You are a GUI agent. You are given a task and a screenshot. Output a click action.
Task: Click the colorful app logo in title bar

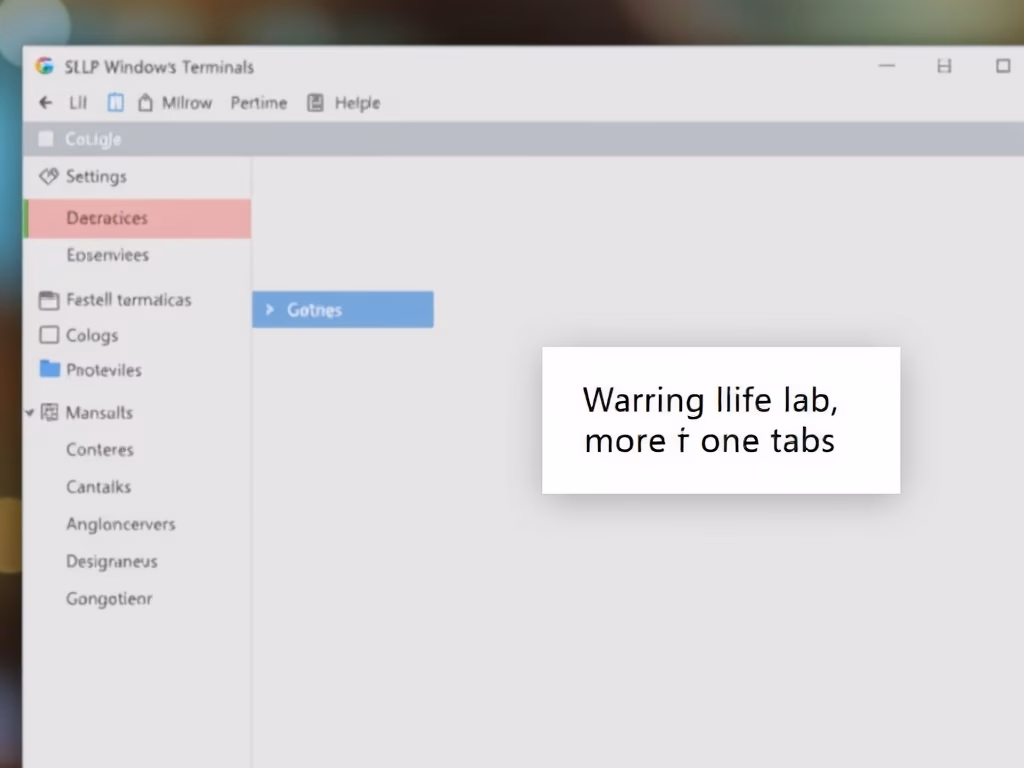point(44,67)
